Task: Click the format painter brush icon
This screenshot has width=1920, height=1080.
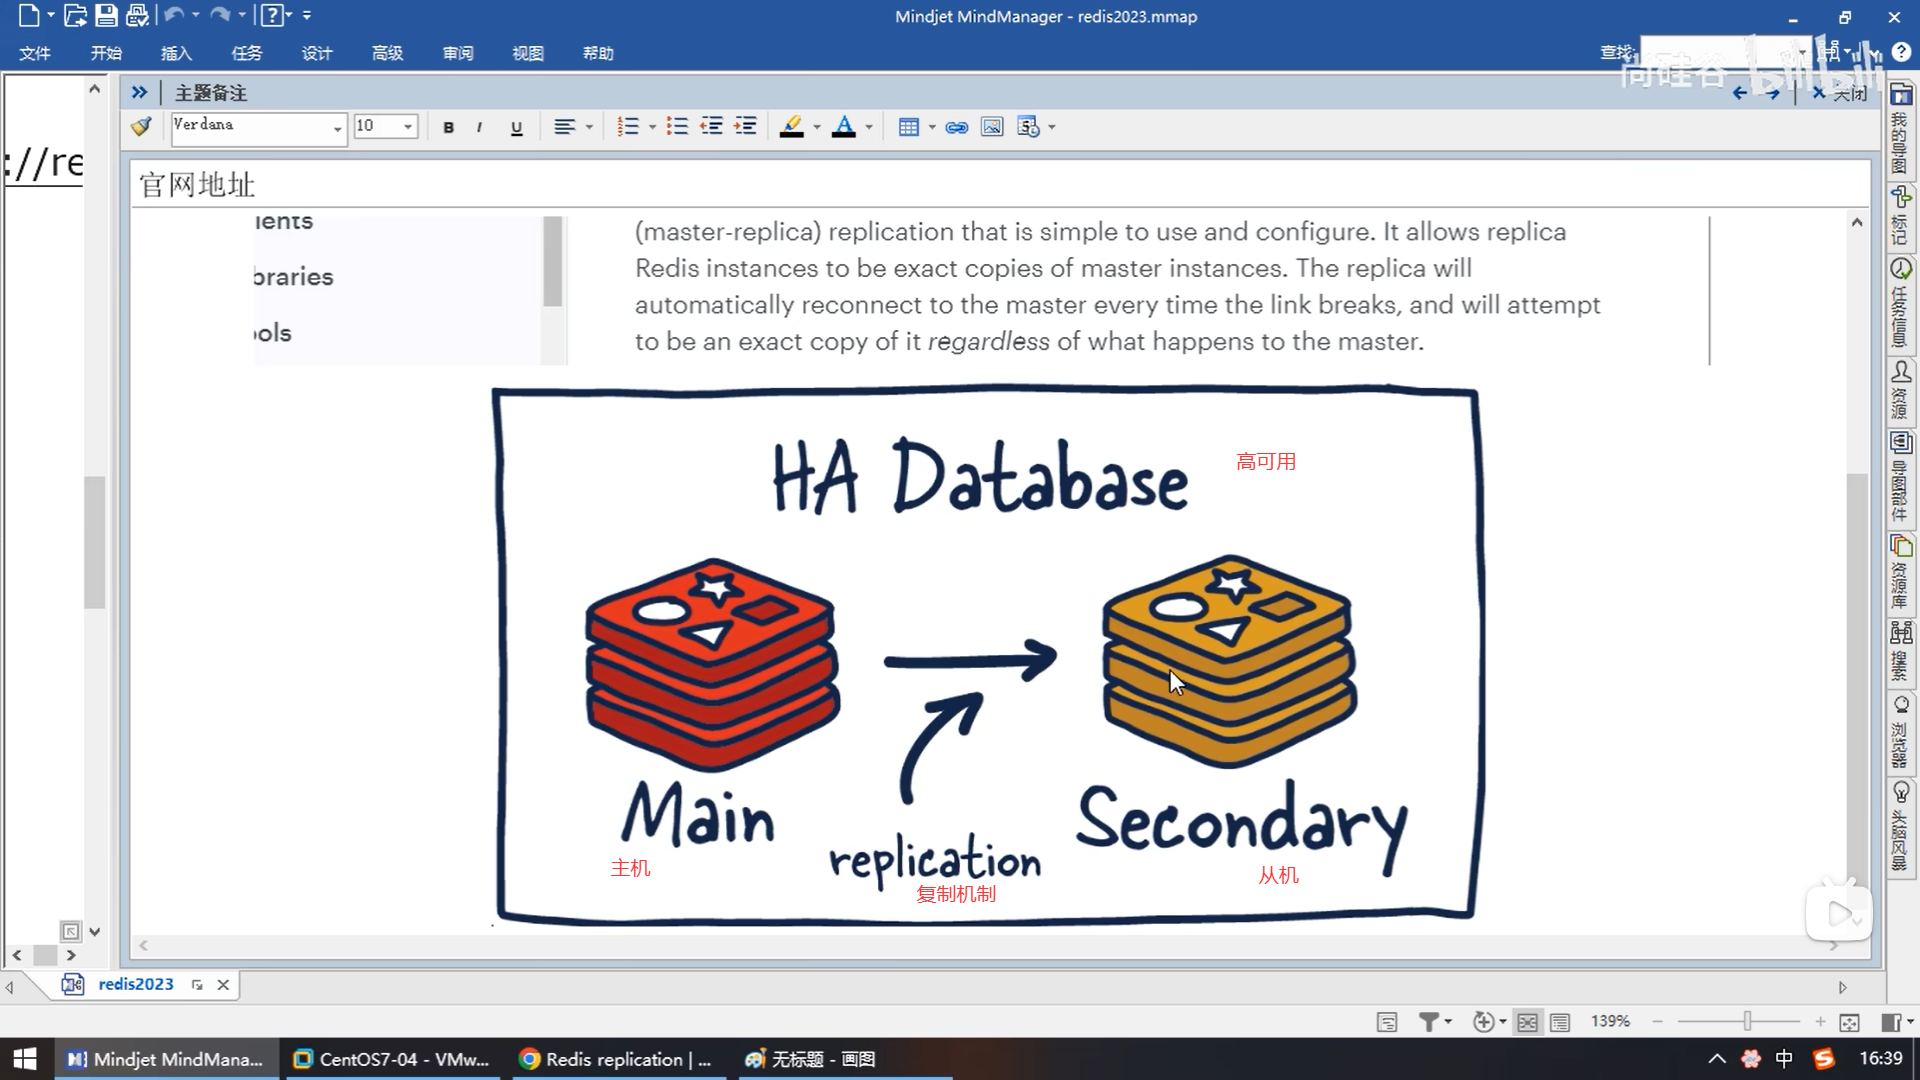Action: [141, 126]
